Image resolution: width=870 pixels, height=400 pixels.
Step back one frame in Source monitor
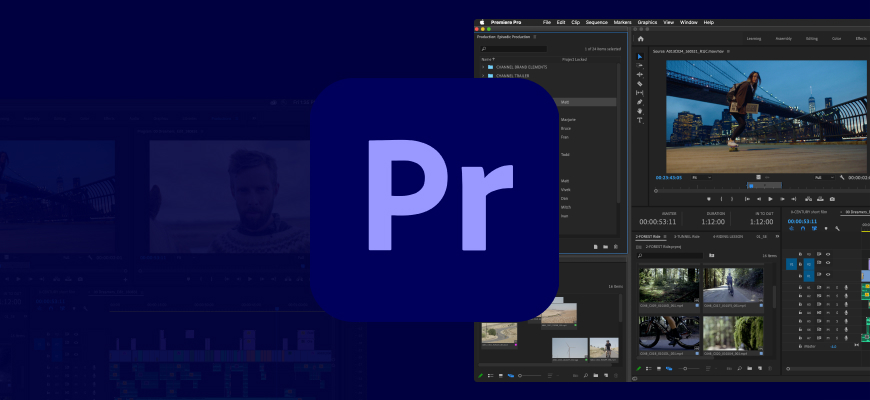pyautogui.click(x=759, y=199)
